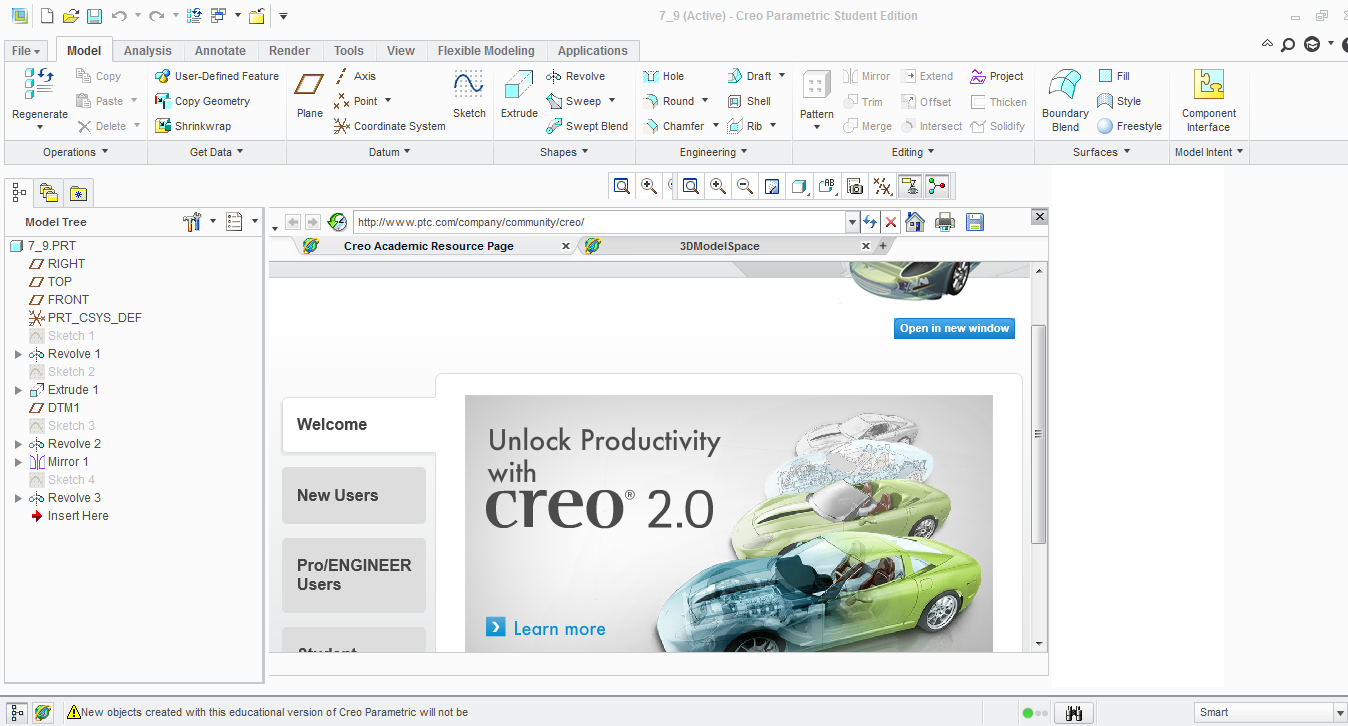Click the browser refresh arrows icon

coord(871,222)
